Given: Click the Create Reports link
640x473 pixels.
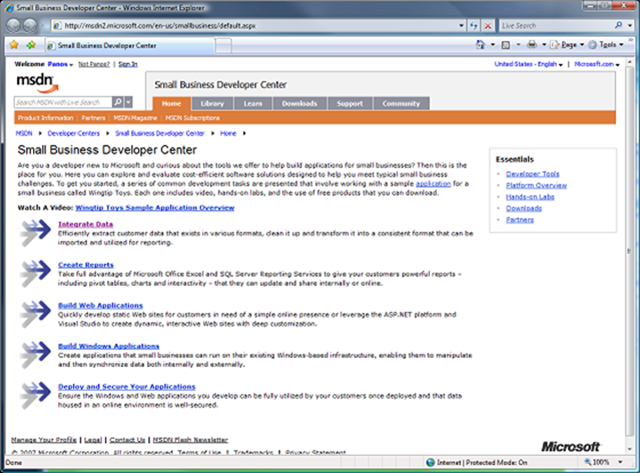Looking at the screenshot, I should tap(86, 265).
